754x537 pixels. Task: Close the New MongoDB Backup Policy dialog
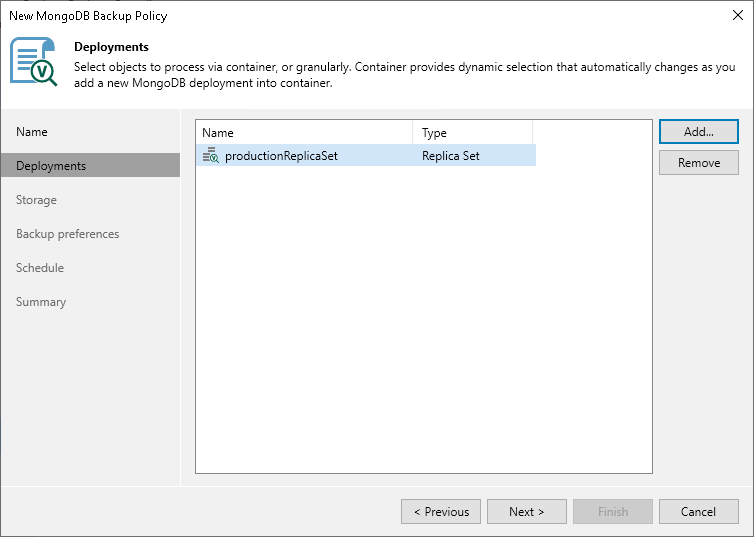pos(738,15)
